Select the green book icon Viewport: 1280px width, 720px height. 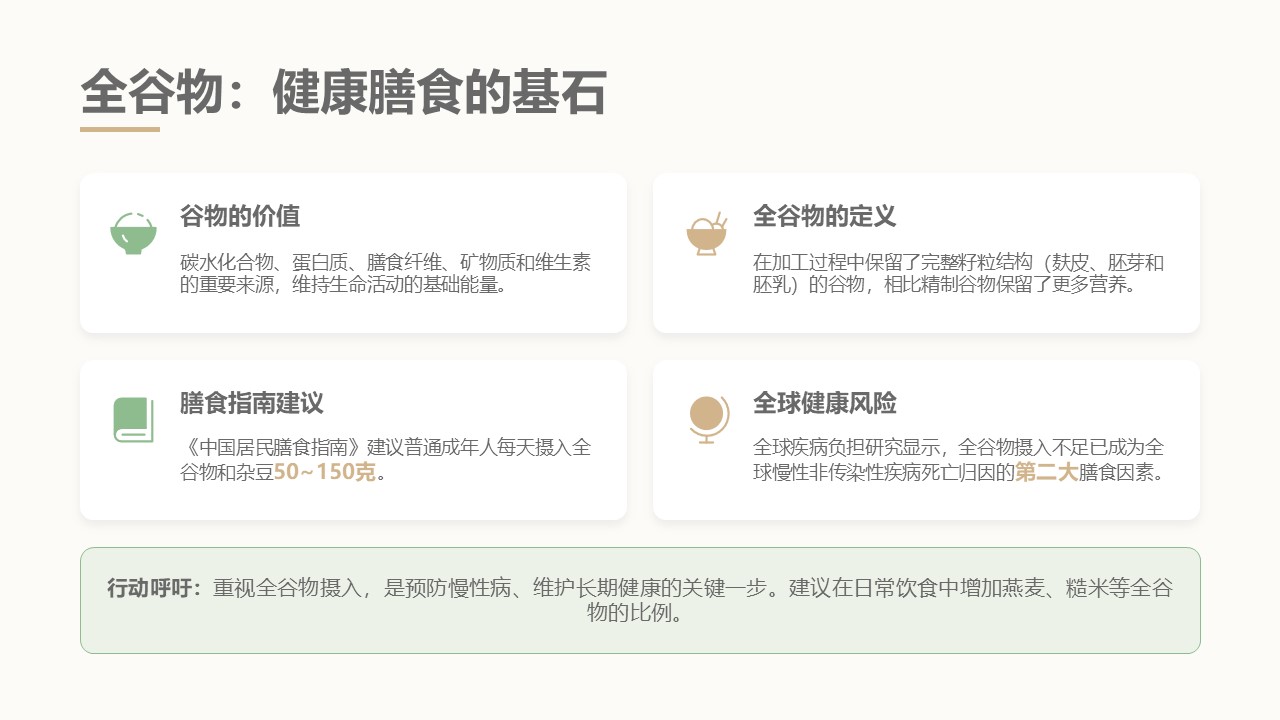tap(133, 420)
